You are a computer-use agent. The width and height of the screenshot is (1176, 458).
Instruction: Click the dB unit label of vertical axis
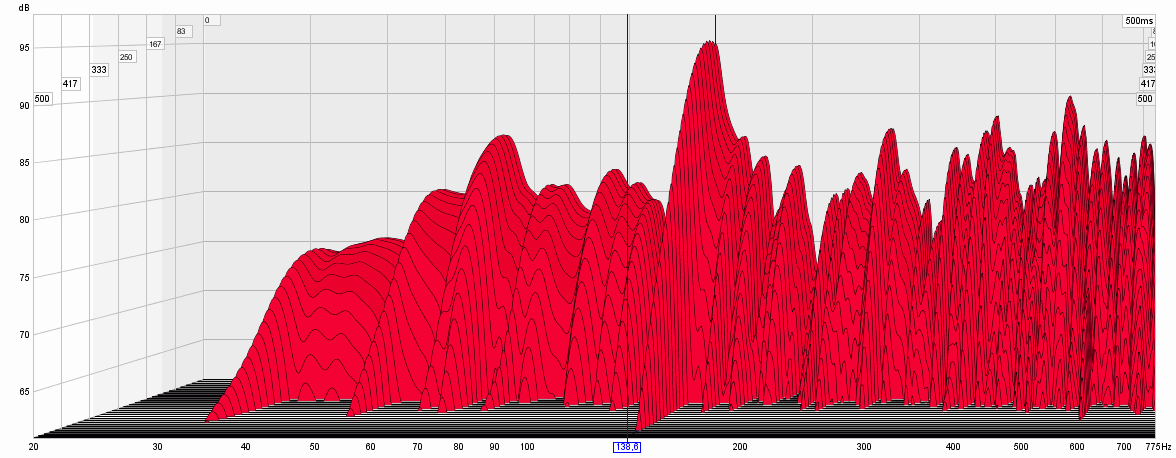pyautogui.click(x=23, y=8)
